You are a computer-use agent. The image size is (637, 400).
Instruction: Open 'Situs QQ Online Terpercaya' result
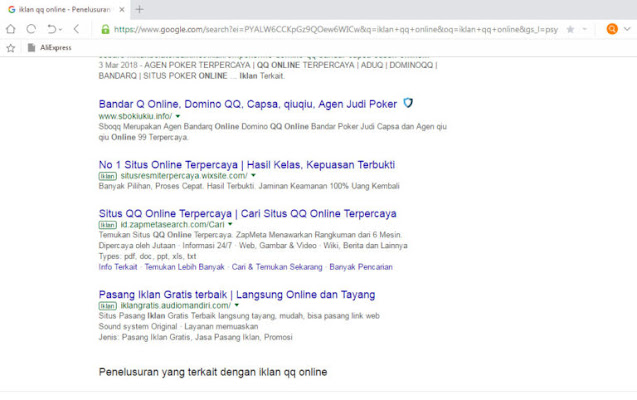coord(247,213)
